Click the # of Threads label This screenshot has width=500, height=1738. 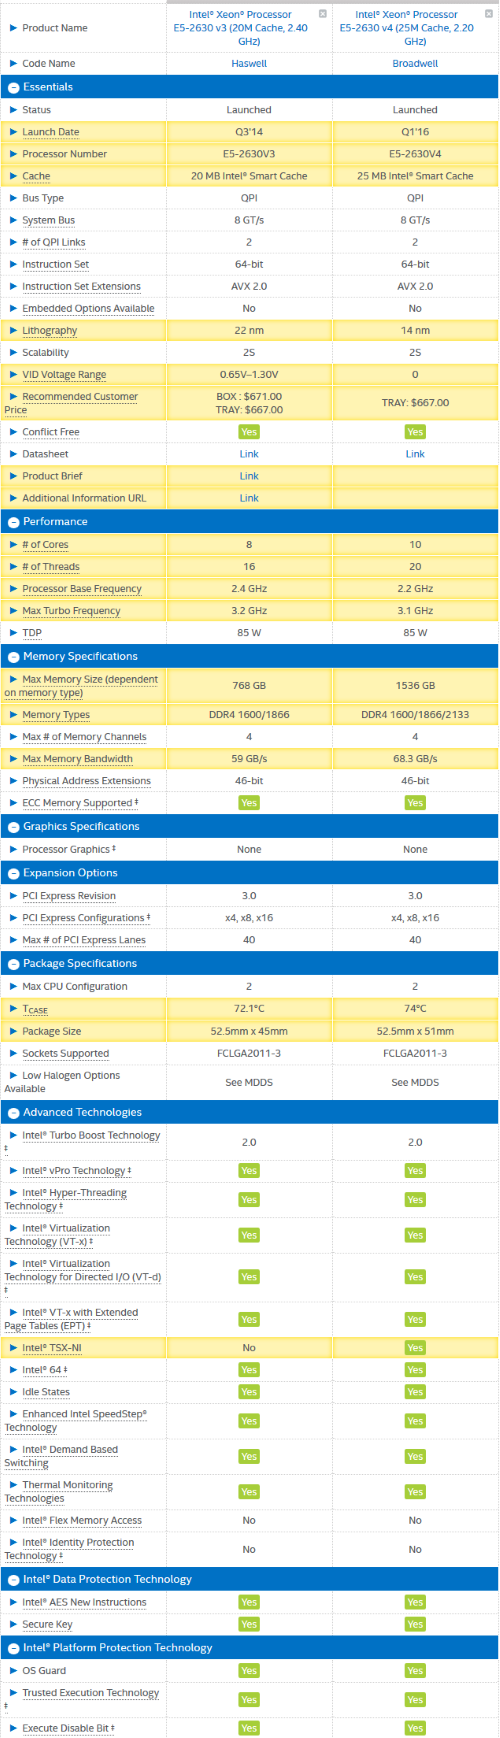51,567
